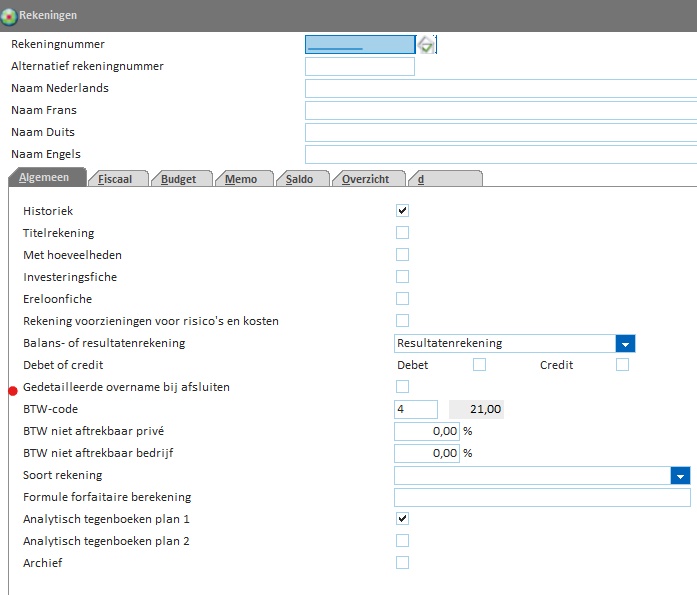Click the Formule forfaitaire berekening field
Image resolution: width=697 pixels, height=595 pixels.
(542, 497)
